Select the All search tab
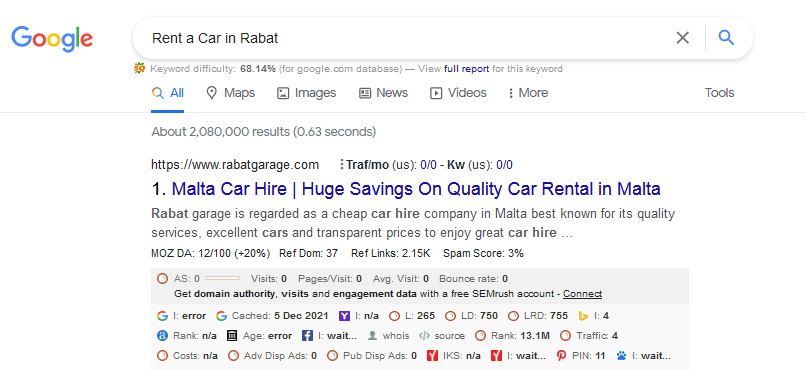This screenshot has height=378, width=806. pyautogui.click(x=168, y=93)
